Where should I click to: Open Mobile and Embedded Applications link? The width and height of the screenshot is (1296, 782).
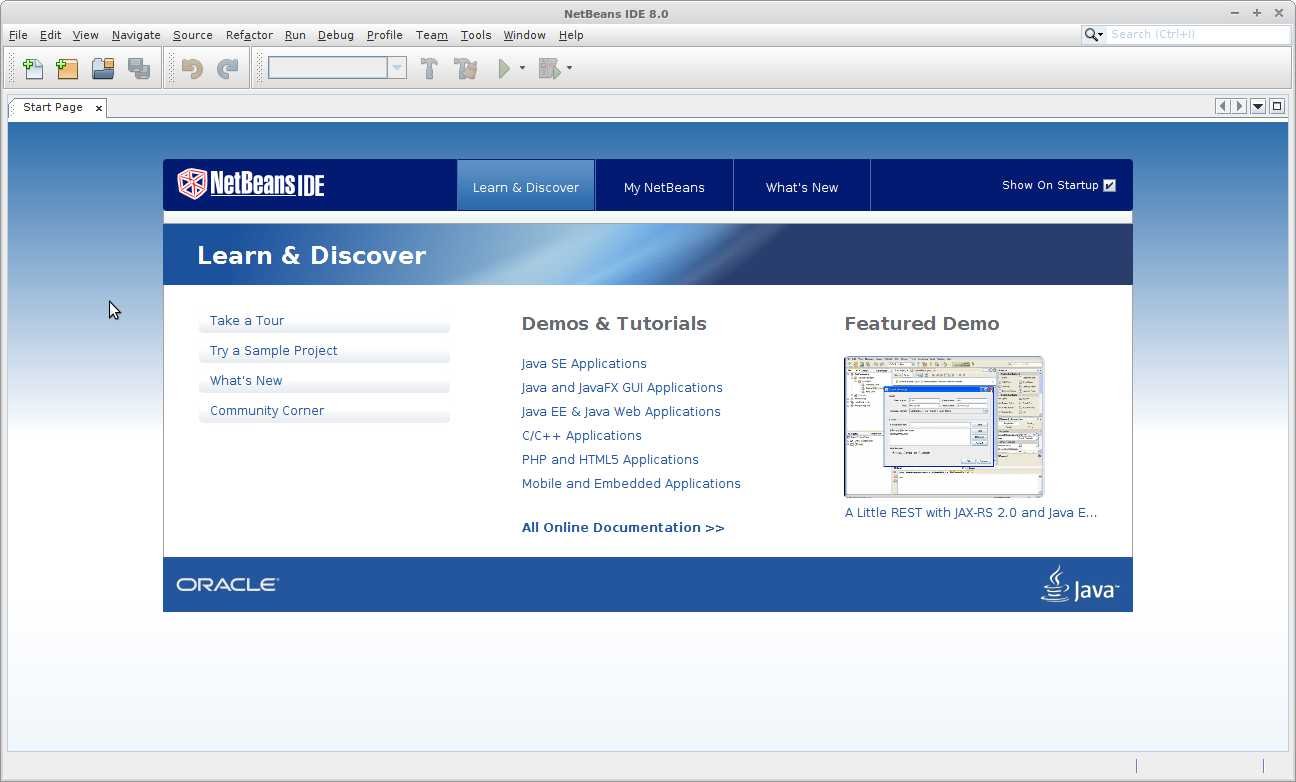point(631,484)
